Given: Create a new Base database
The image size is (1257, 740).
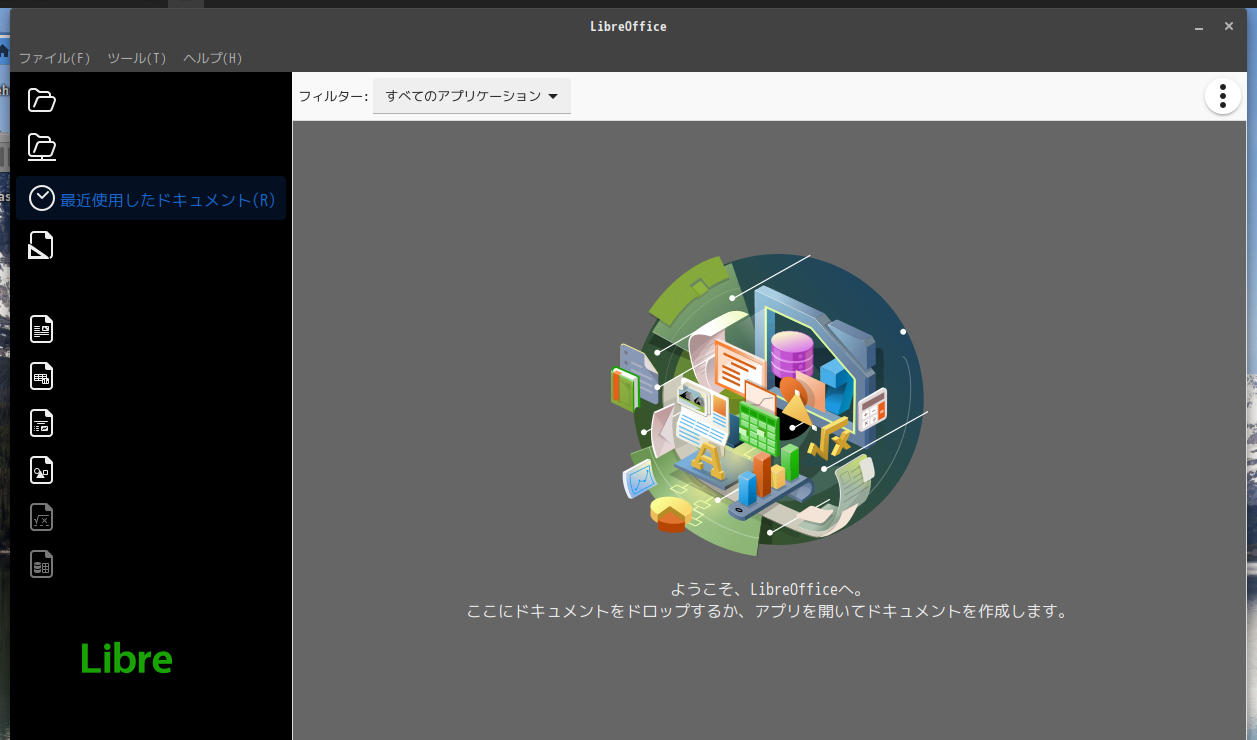Looking at the screenshot, I should (41, 564).
